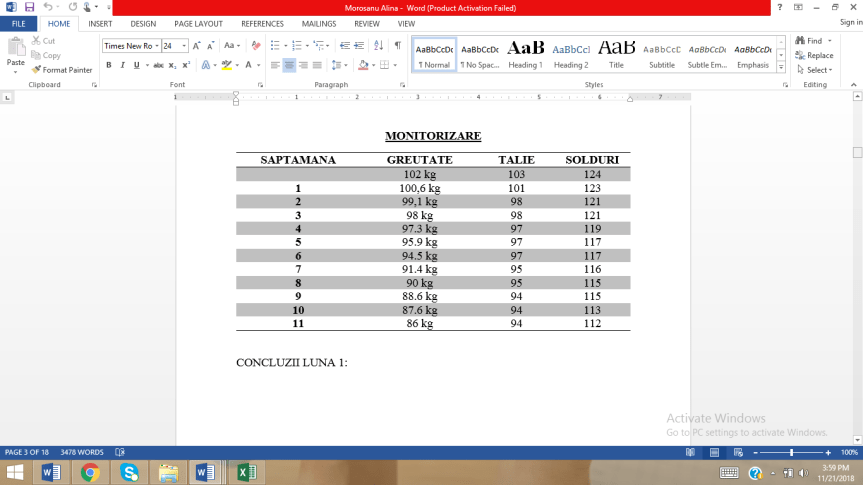
Task: Toggle show/hide paragraph marks
Action: 397,46
